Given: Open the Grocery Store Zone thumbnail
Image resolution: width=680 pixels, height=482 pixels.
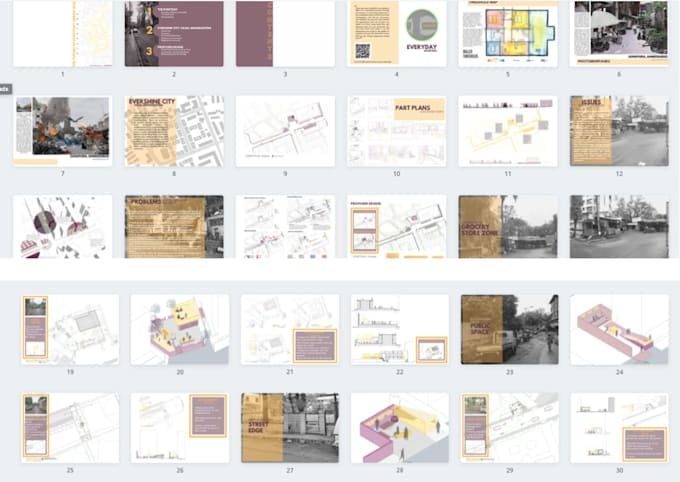Looking at the screenshot, I should coord(508,226).
